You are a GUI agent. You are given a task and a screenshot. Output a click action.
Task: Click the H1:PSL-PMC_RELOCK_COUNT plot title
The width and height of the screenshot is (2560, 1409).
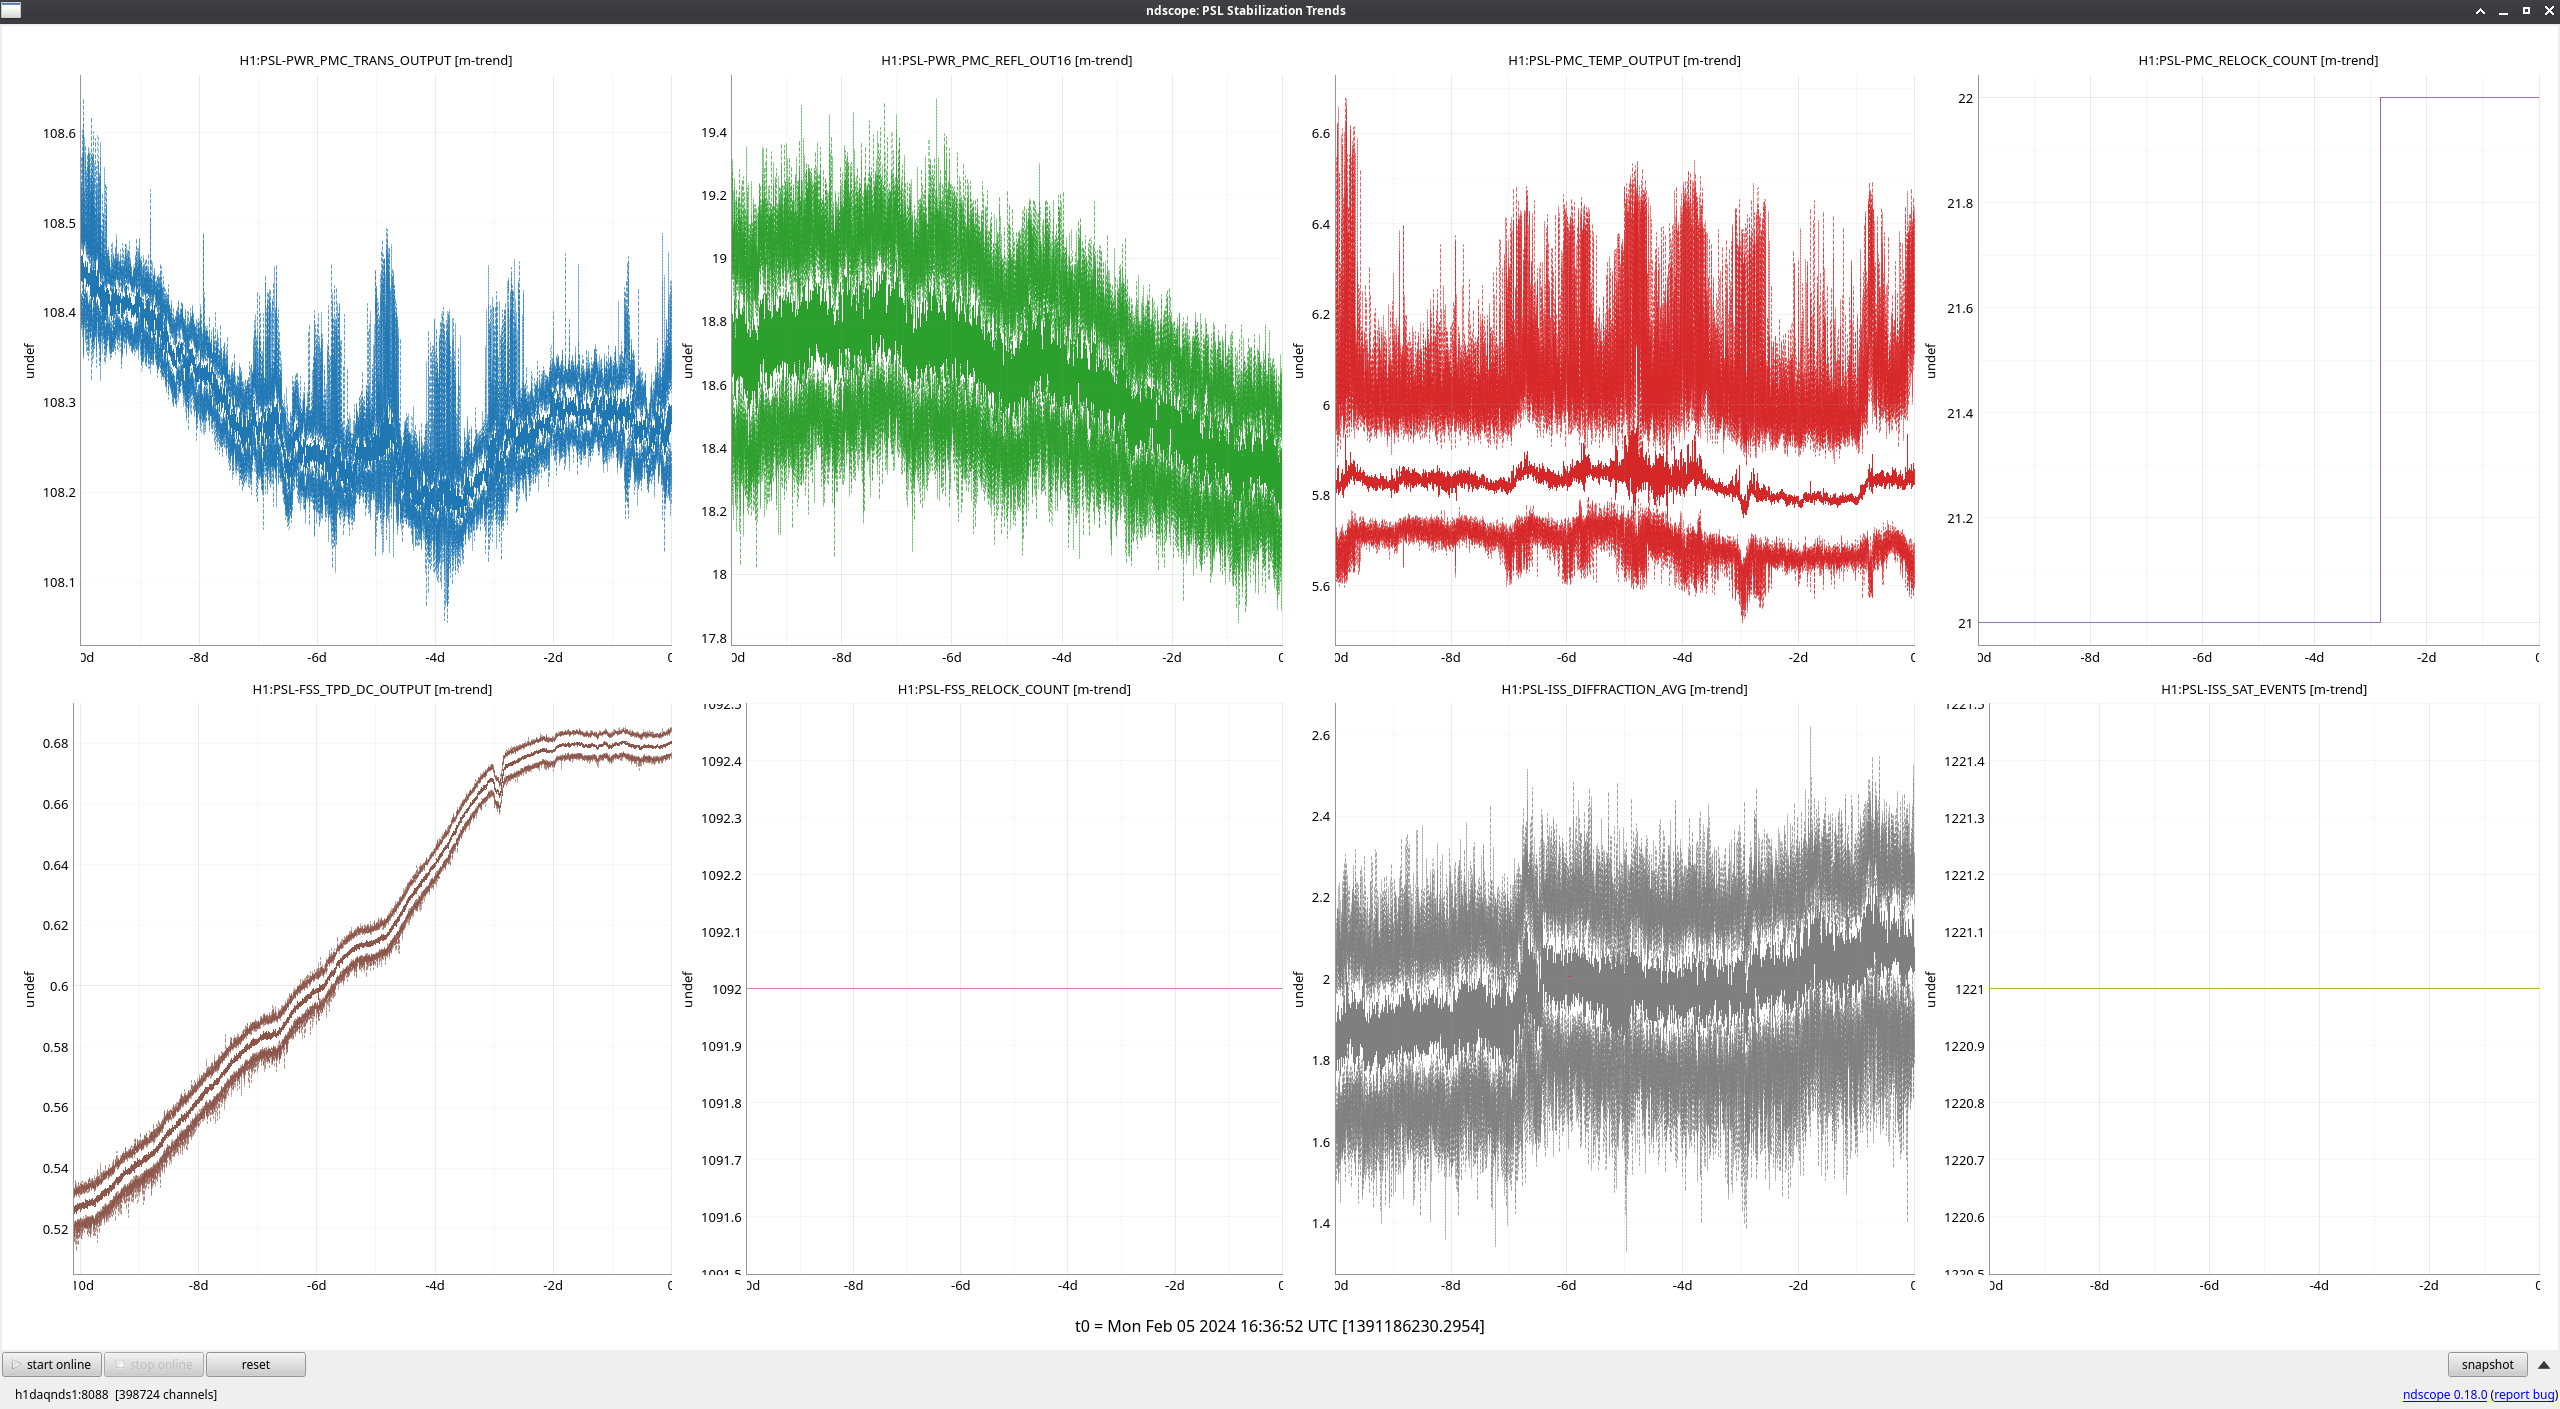coord(2258,60)
